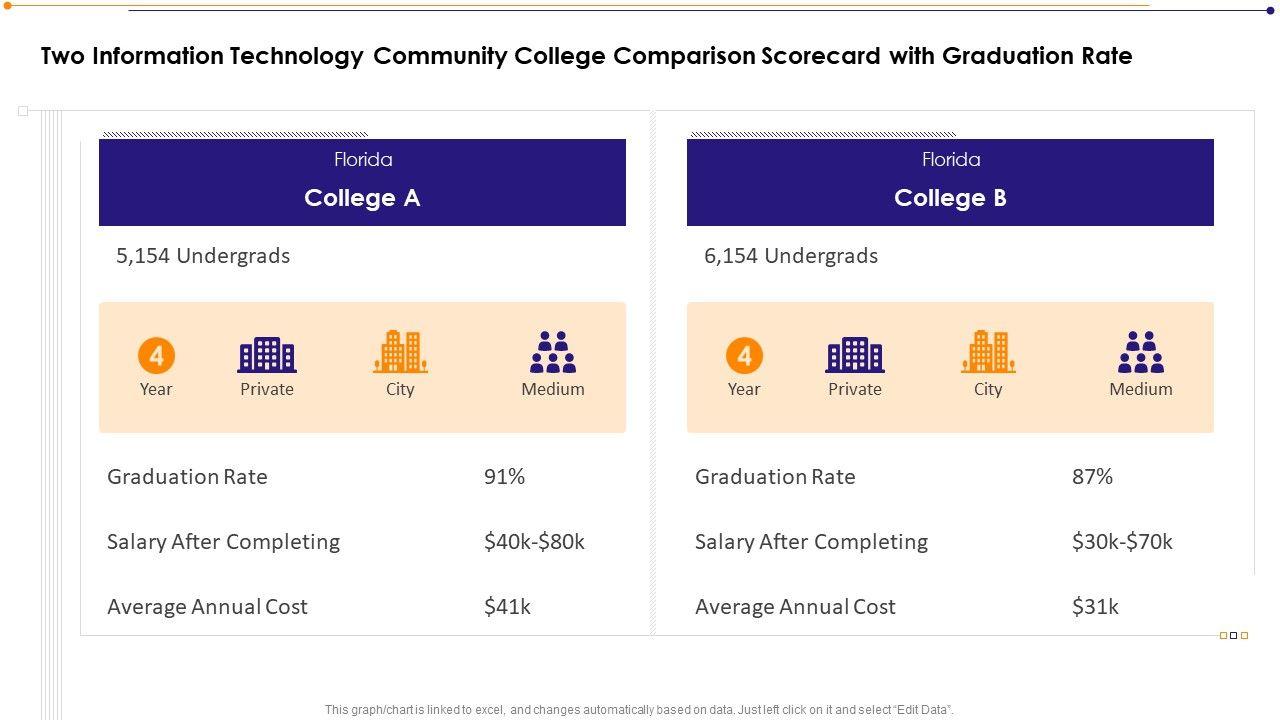Viewport: 1280px width, 720px height.
Task: Click the Excel-linked chart footnote text
Action: pyautogui.click(x=639, y=710)
